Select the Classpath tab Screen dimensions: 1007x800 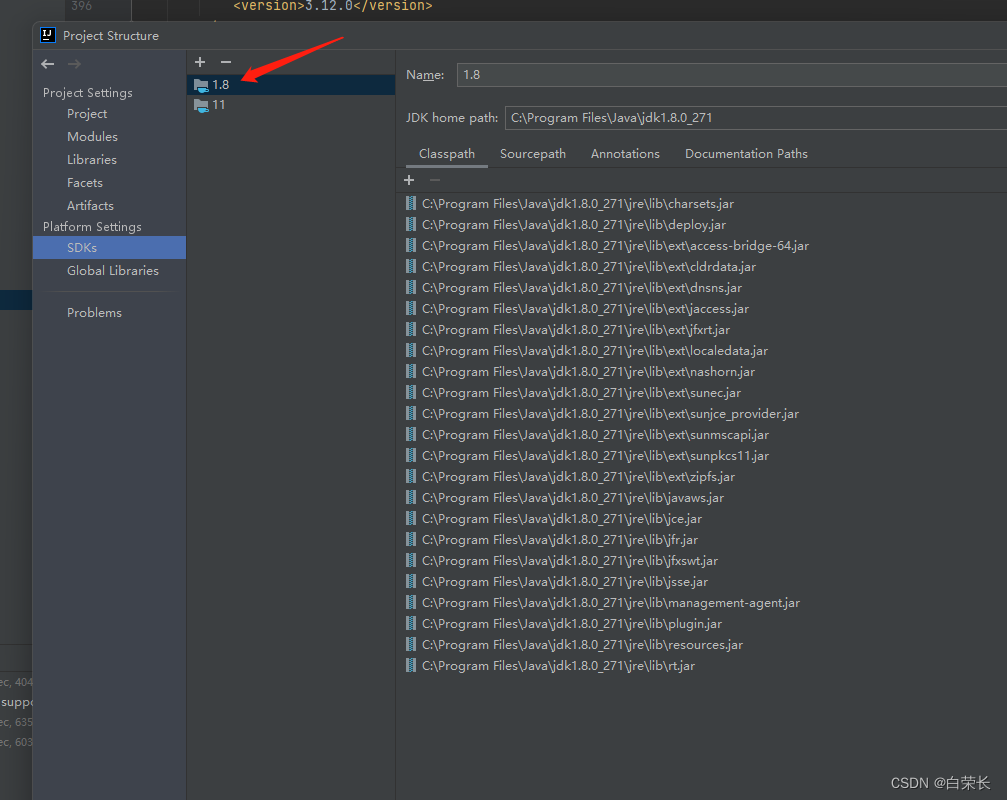446,153
